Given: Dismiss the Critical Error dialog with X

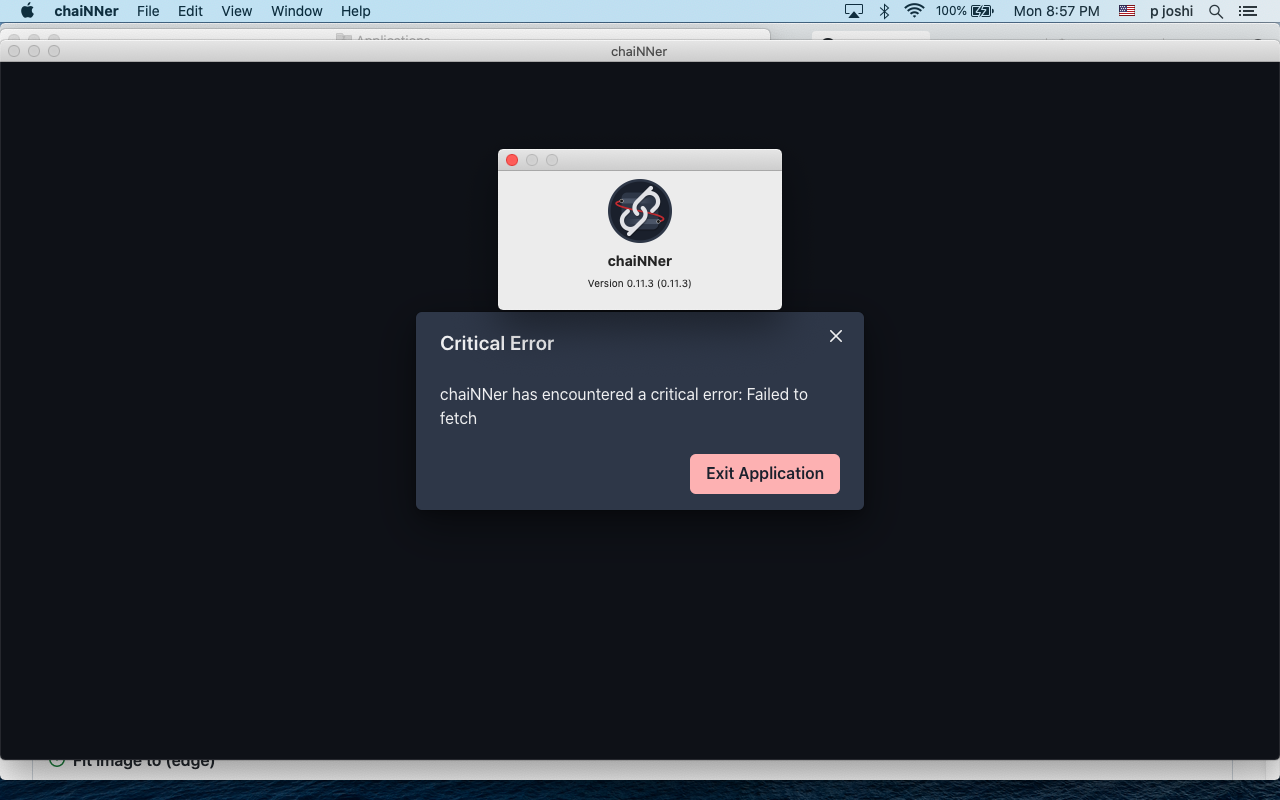Looking at the screenshot, I should (836, 336).
